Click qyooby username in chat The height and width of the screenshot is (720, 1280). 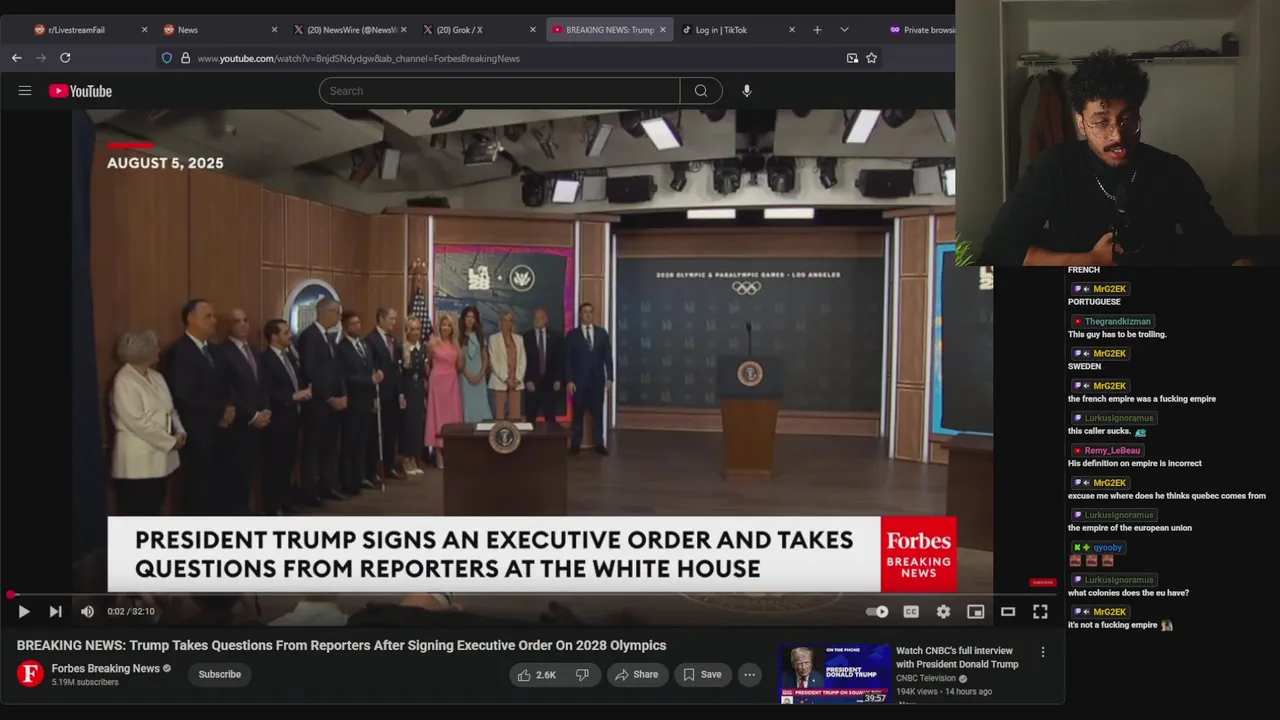click(x=1107, y=548)
